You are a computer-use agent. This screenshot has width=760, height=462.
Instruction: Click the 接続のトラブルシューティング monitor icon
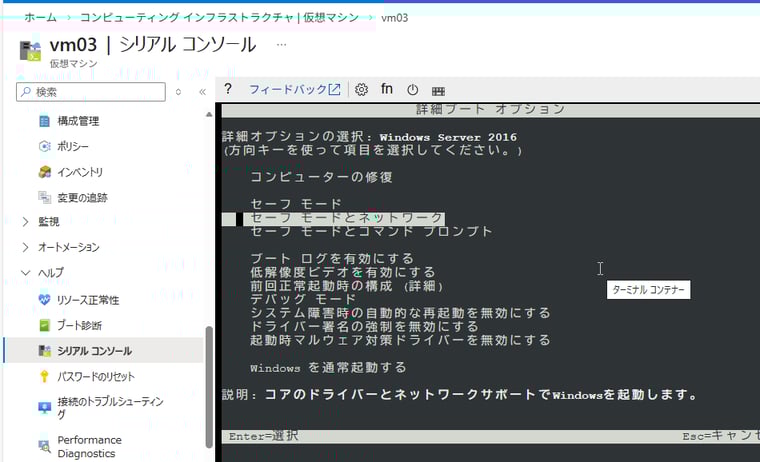point(44,407)
